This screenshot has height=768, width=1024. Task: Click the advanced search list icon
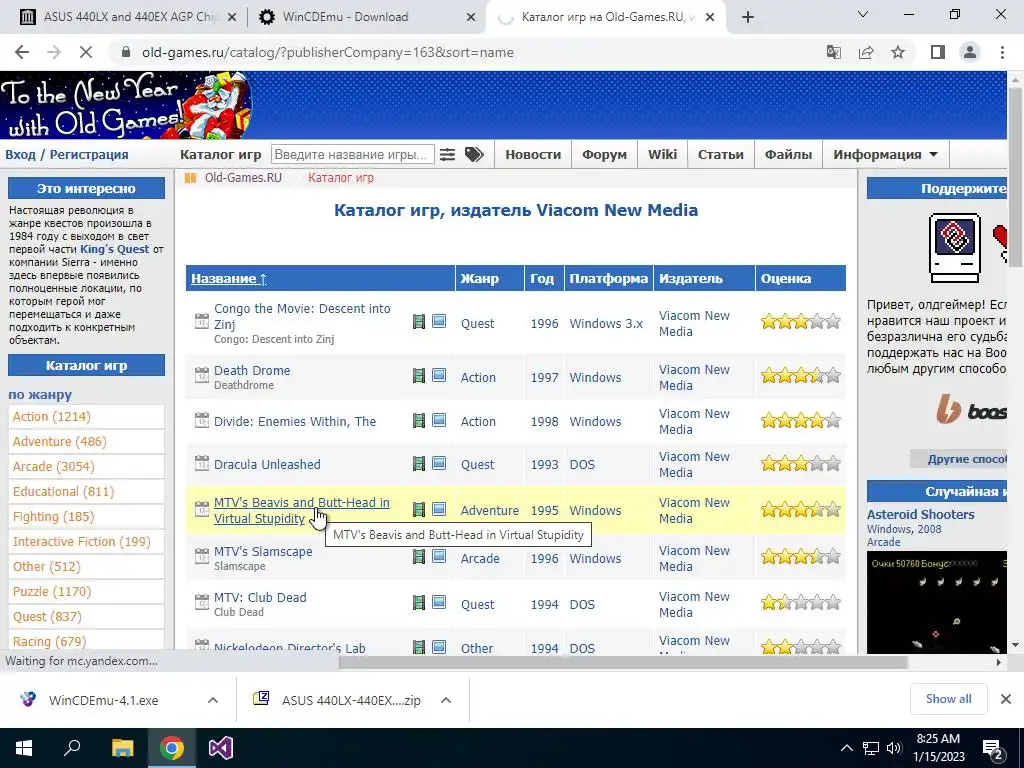click(x=447, y=155)
